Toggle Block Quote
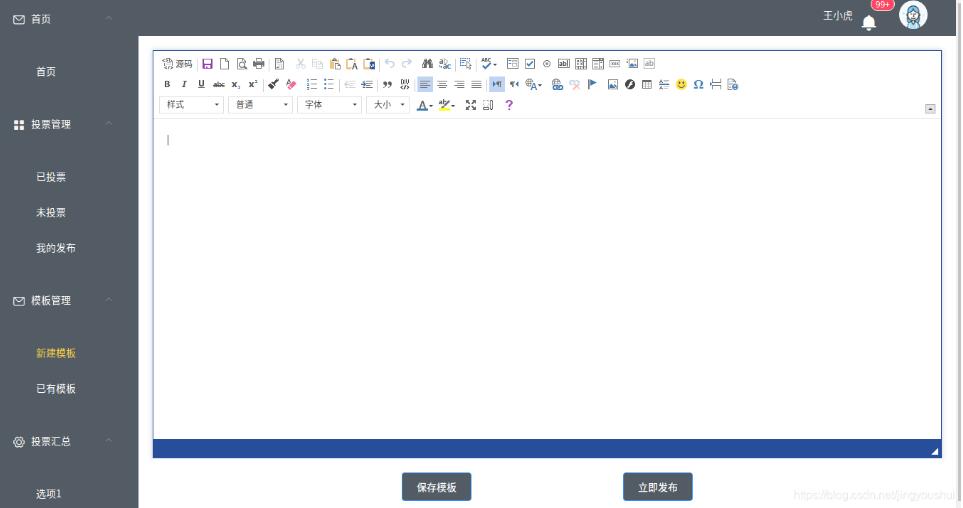963x508 pixels. point(388,85)
